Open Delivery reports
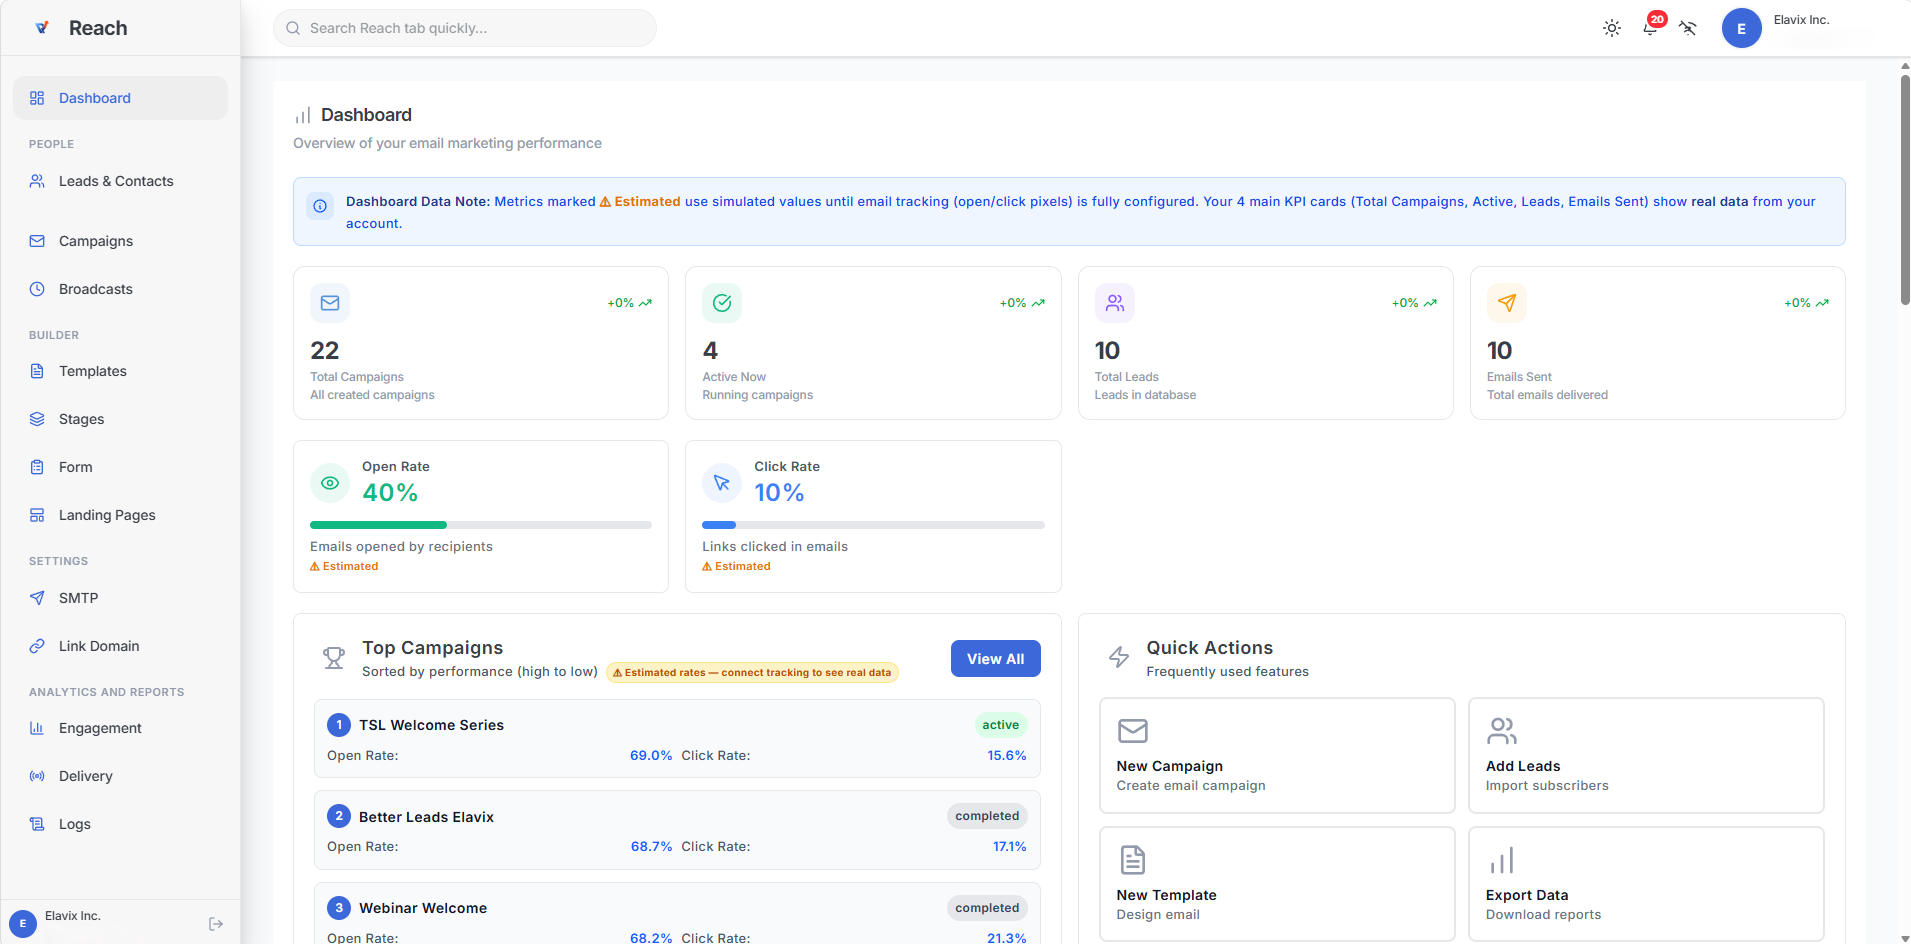 (120, 776)
